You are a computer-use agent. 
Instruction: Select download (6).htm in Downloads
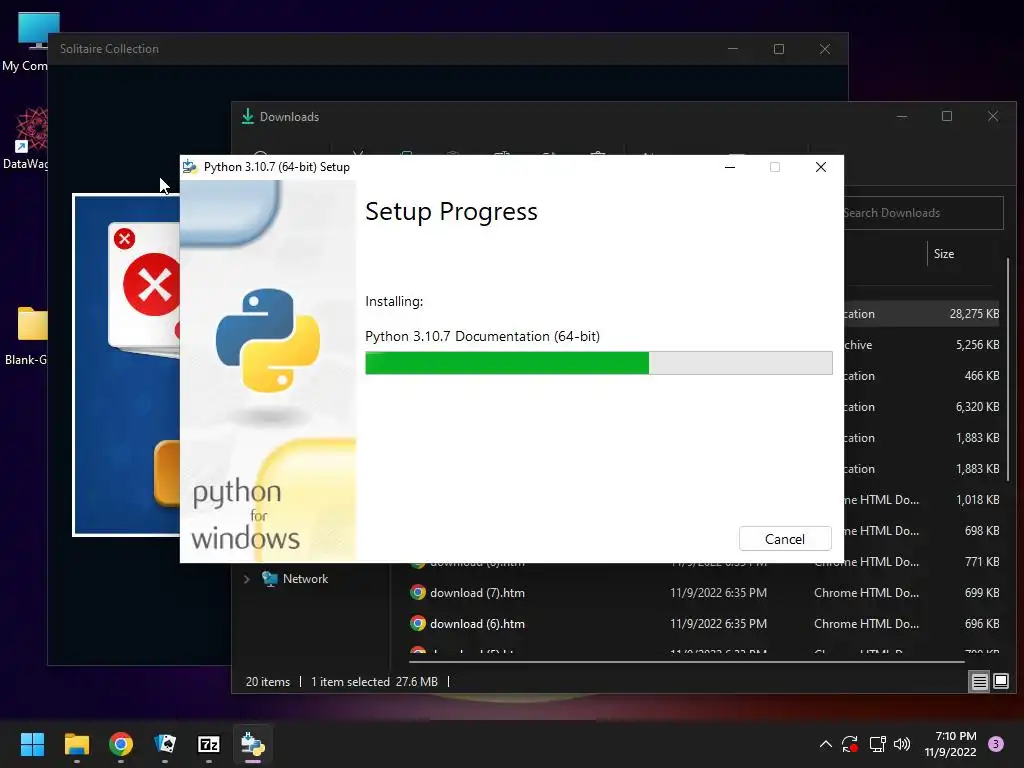[477, 624]
